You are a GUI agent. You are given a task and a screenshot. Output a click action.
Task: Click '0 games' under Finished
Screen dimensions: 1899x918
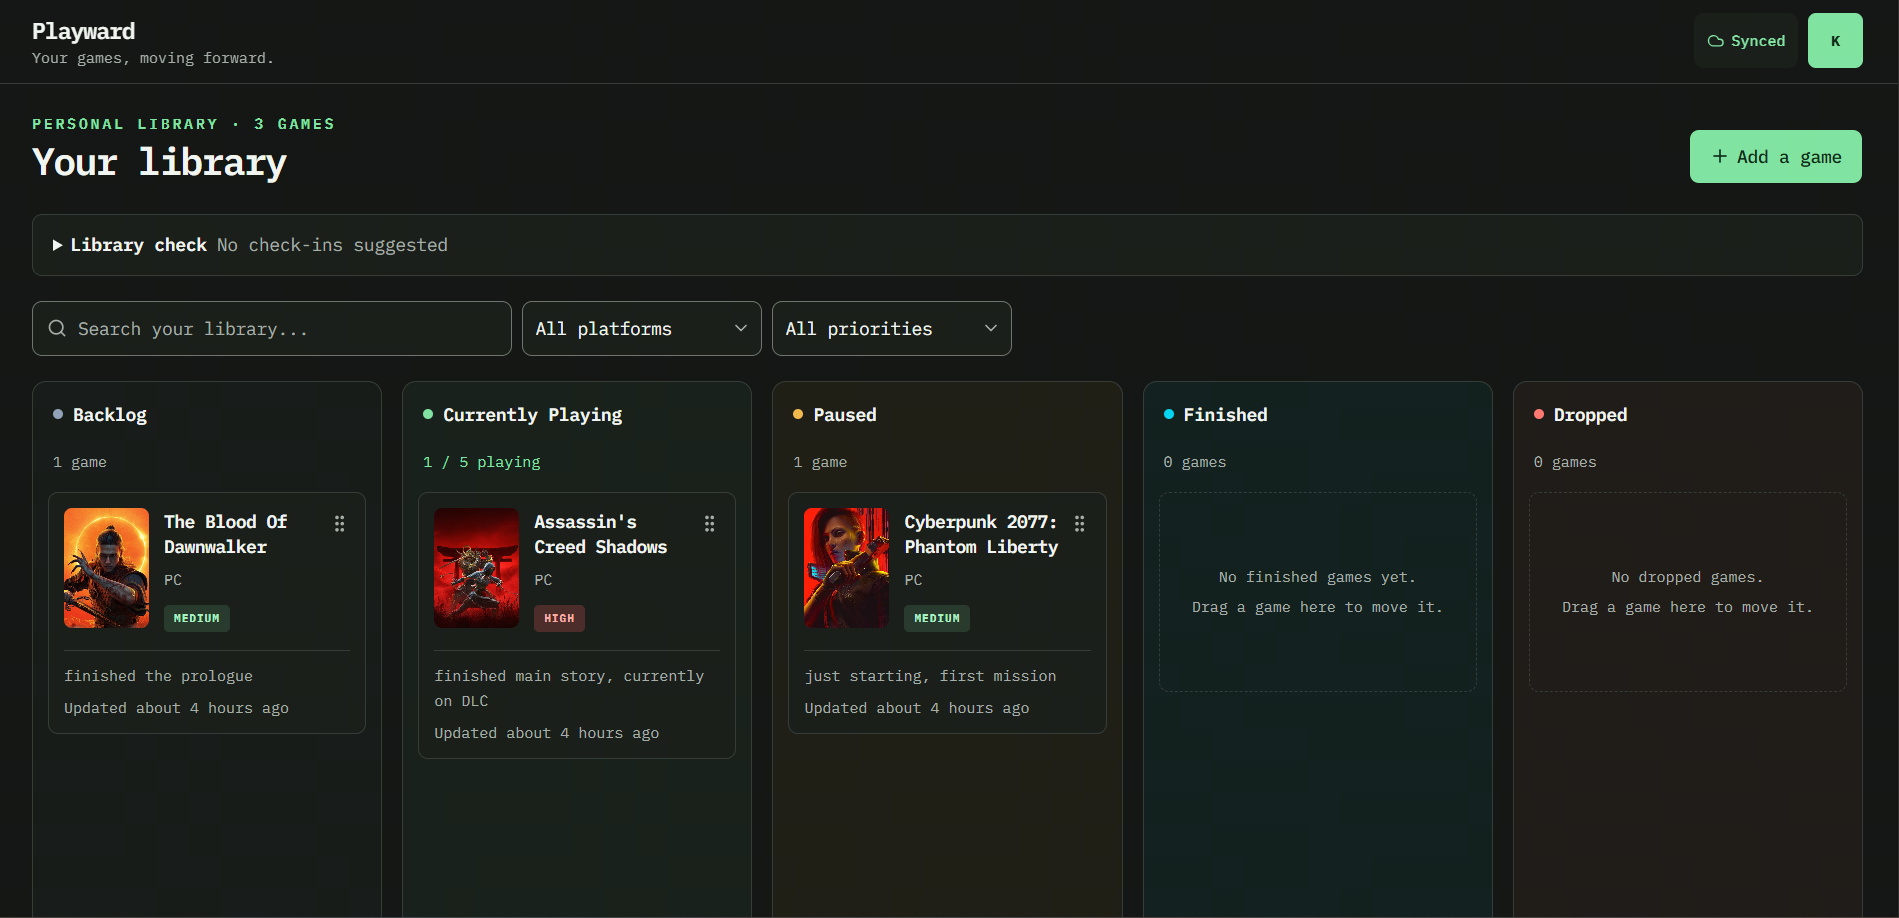(x=1194, y=462)
